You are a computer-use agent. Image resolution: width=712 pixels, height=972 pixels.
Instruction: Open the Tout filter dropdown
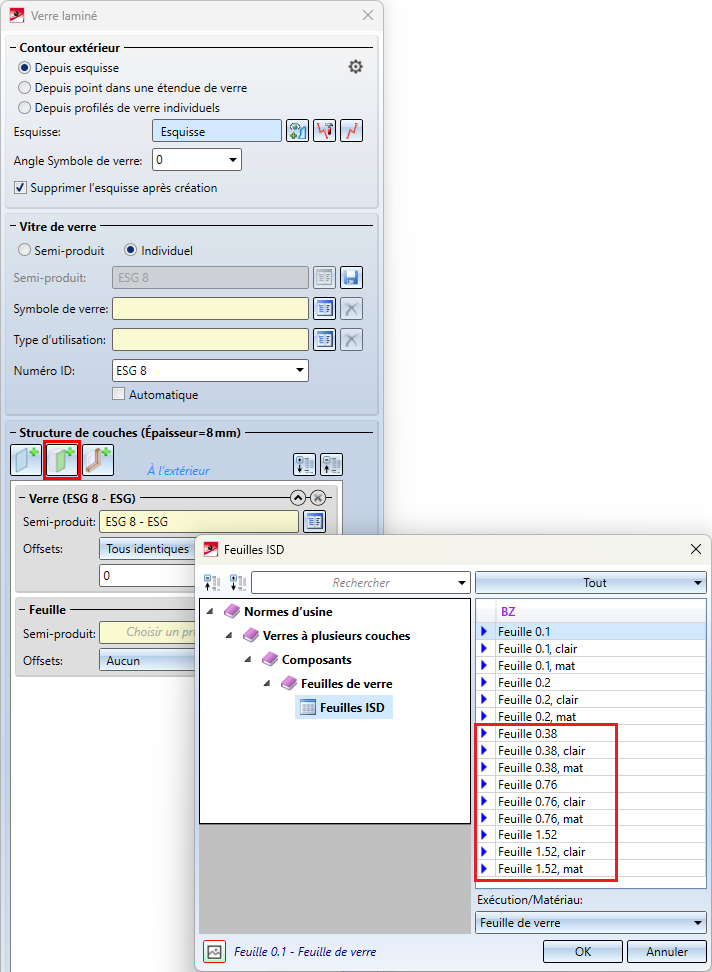point(591,583)
